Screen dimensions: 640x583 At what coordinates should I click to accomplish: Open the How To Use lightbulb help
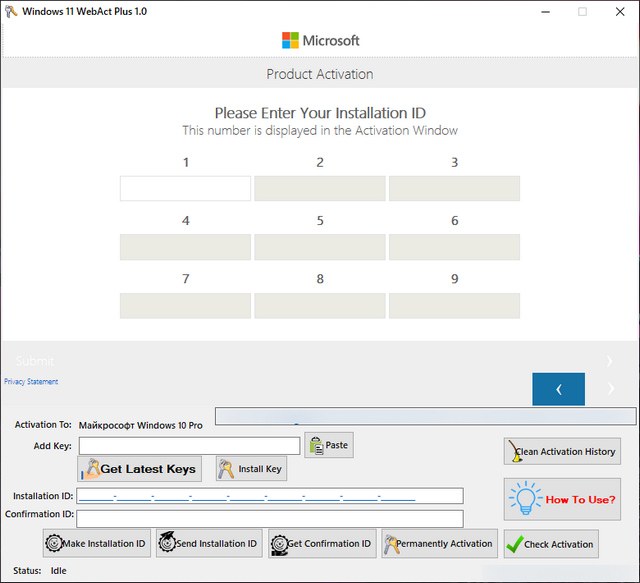click(561, 499)
